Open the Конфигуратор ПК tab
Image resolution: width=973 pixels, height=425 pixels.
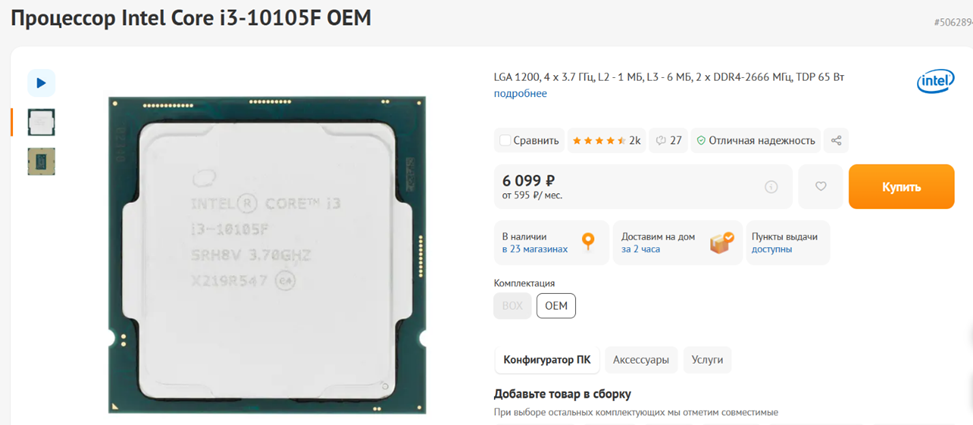pos(547,360)
